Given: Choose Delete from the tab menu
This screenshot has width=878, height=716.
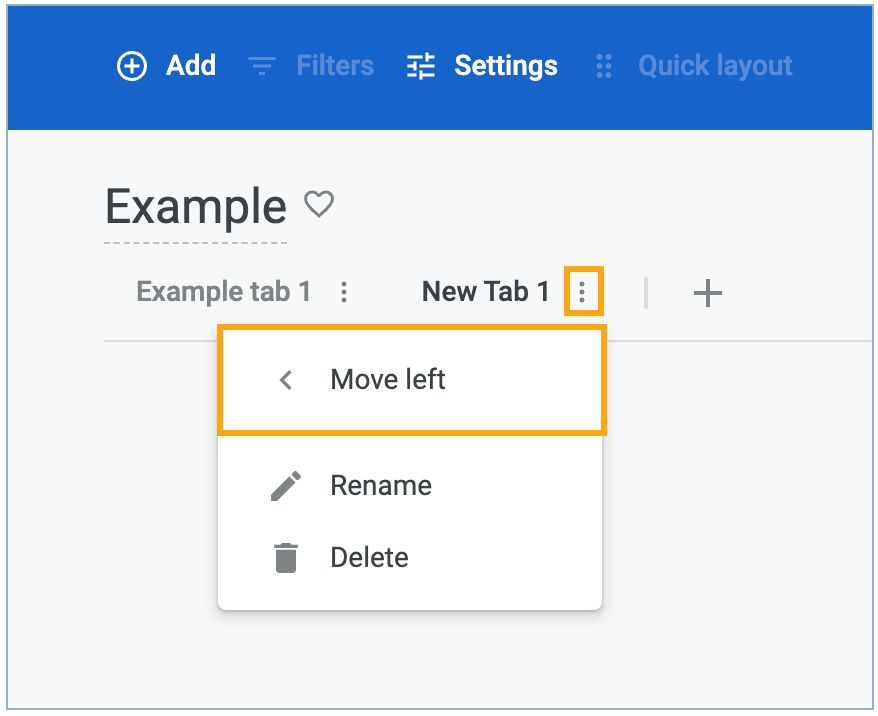Looking at the screenshot, I should coord(369,557).
